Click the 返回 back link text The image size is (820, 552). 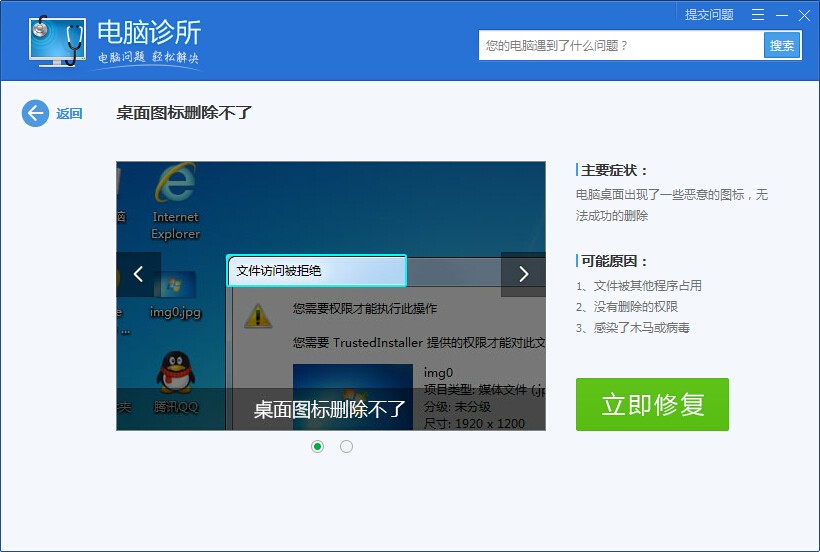pyautogui.click(x=70, y=113)
